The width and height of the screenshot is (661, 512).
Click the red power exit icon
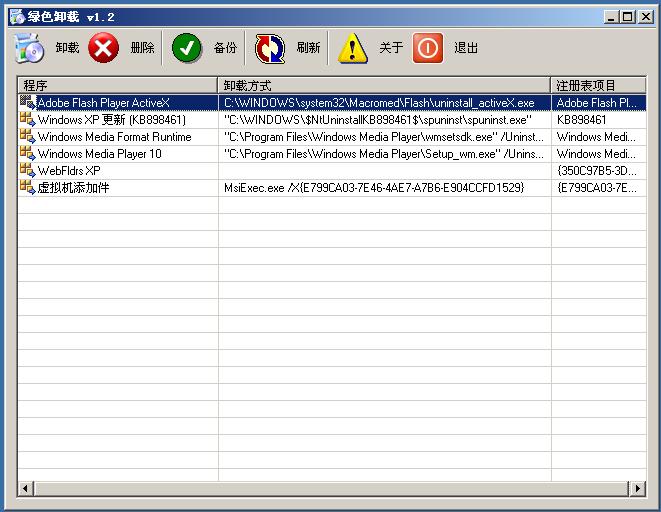427,48
